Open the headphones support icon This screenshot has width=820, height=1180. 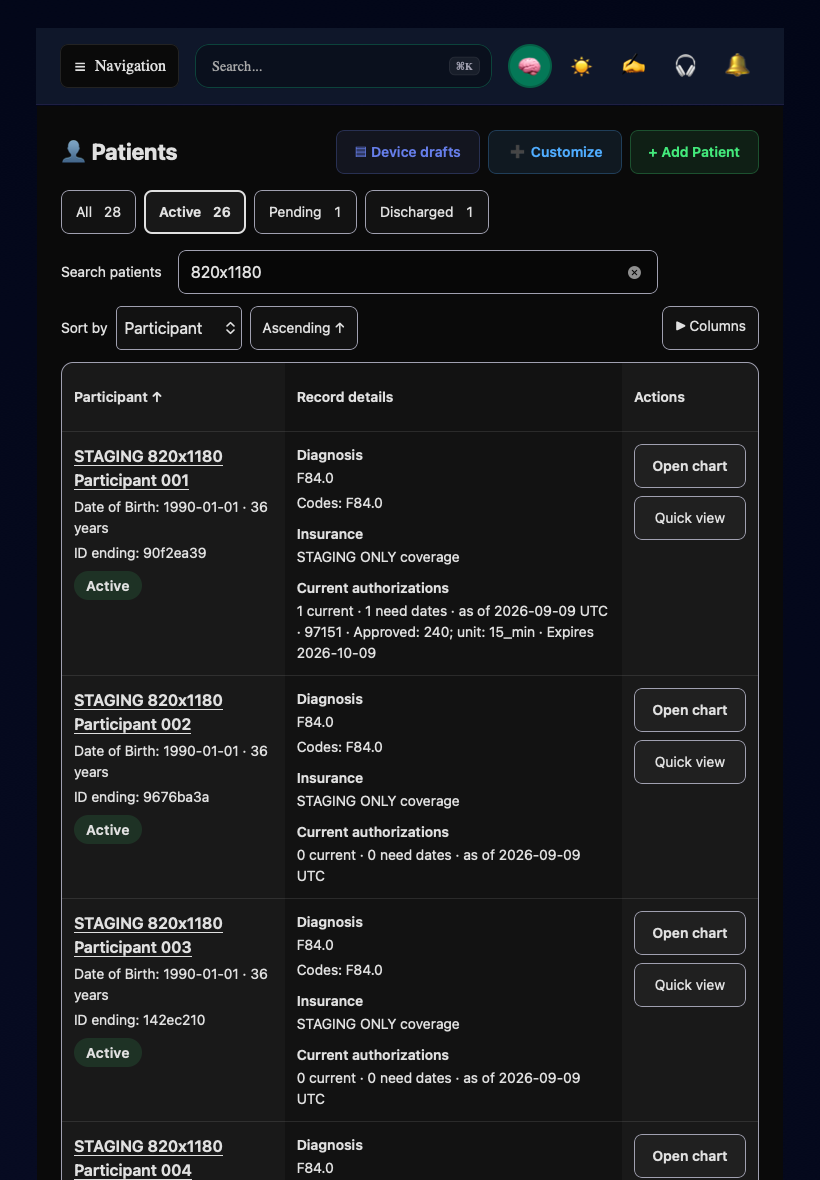tap(685, 66)
